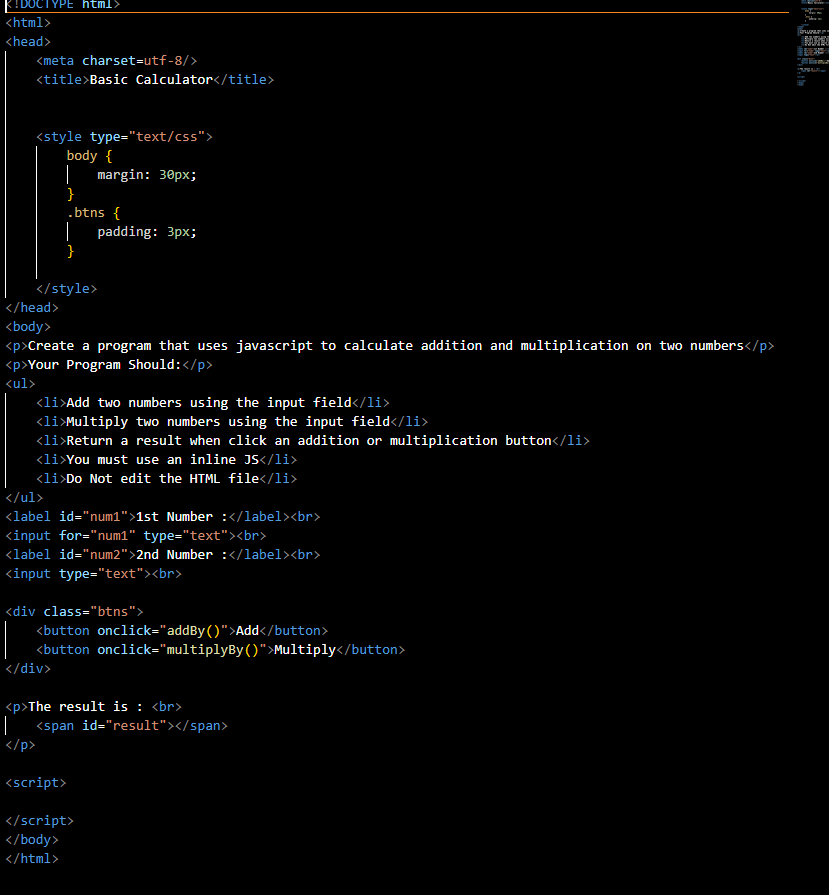Position cursor inside the empty script tag
The width and height of the screenshot is (829, 895).
[x=60, y=801]
